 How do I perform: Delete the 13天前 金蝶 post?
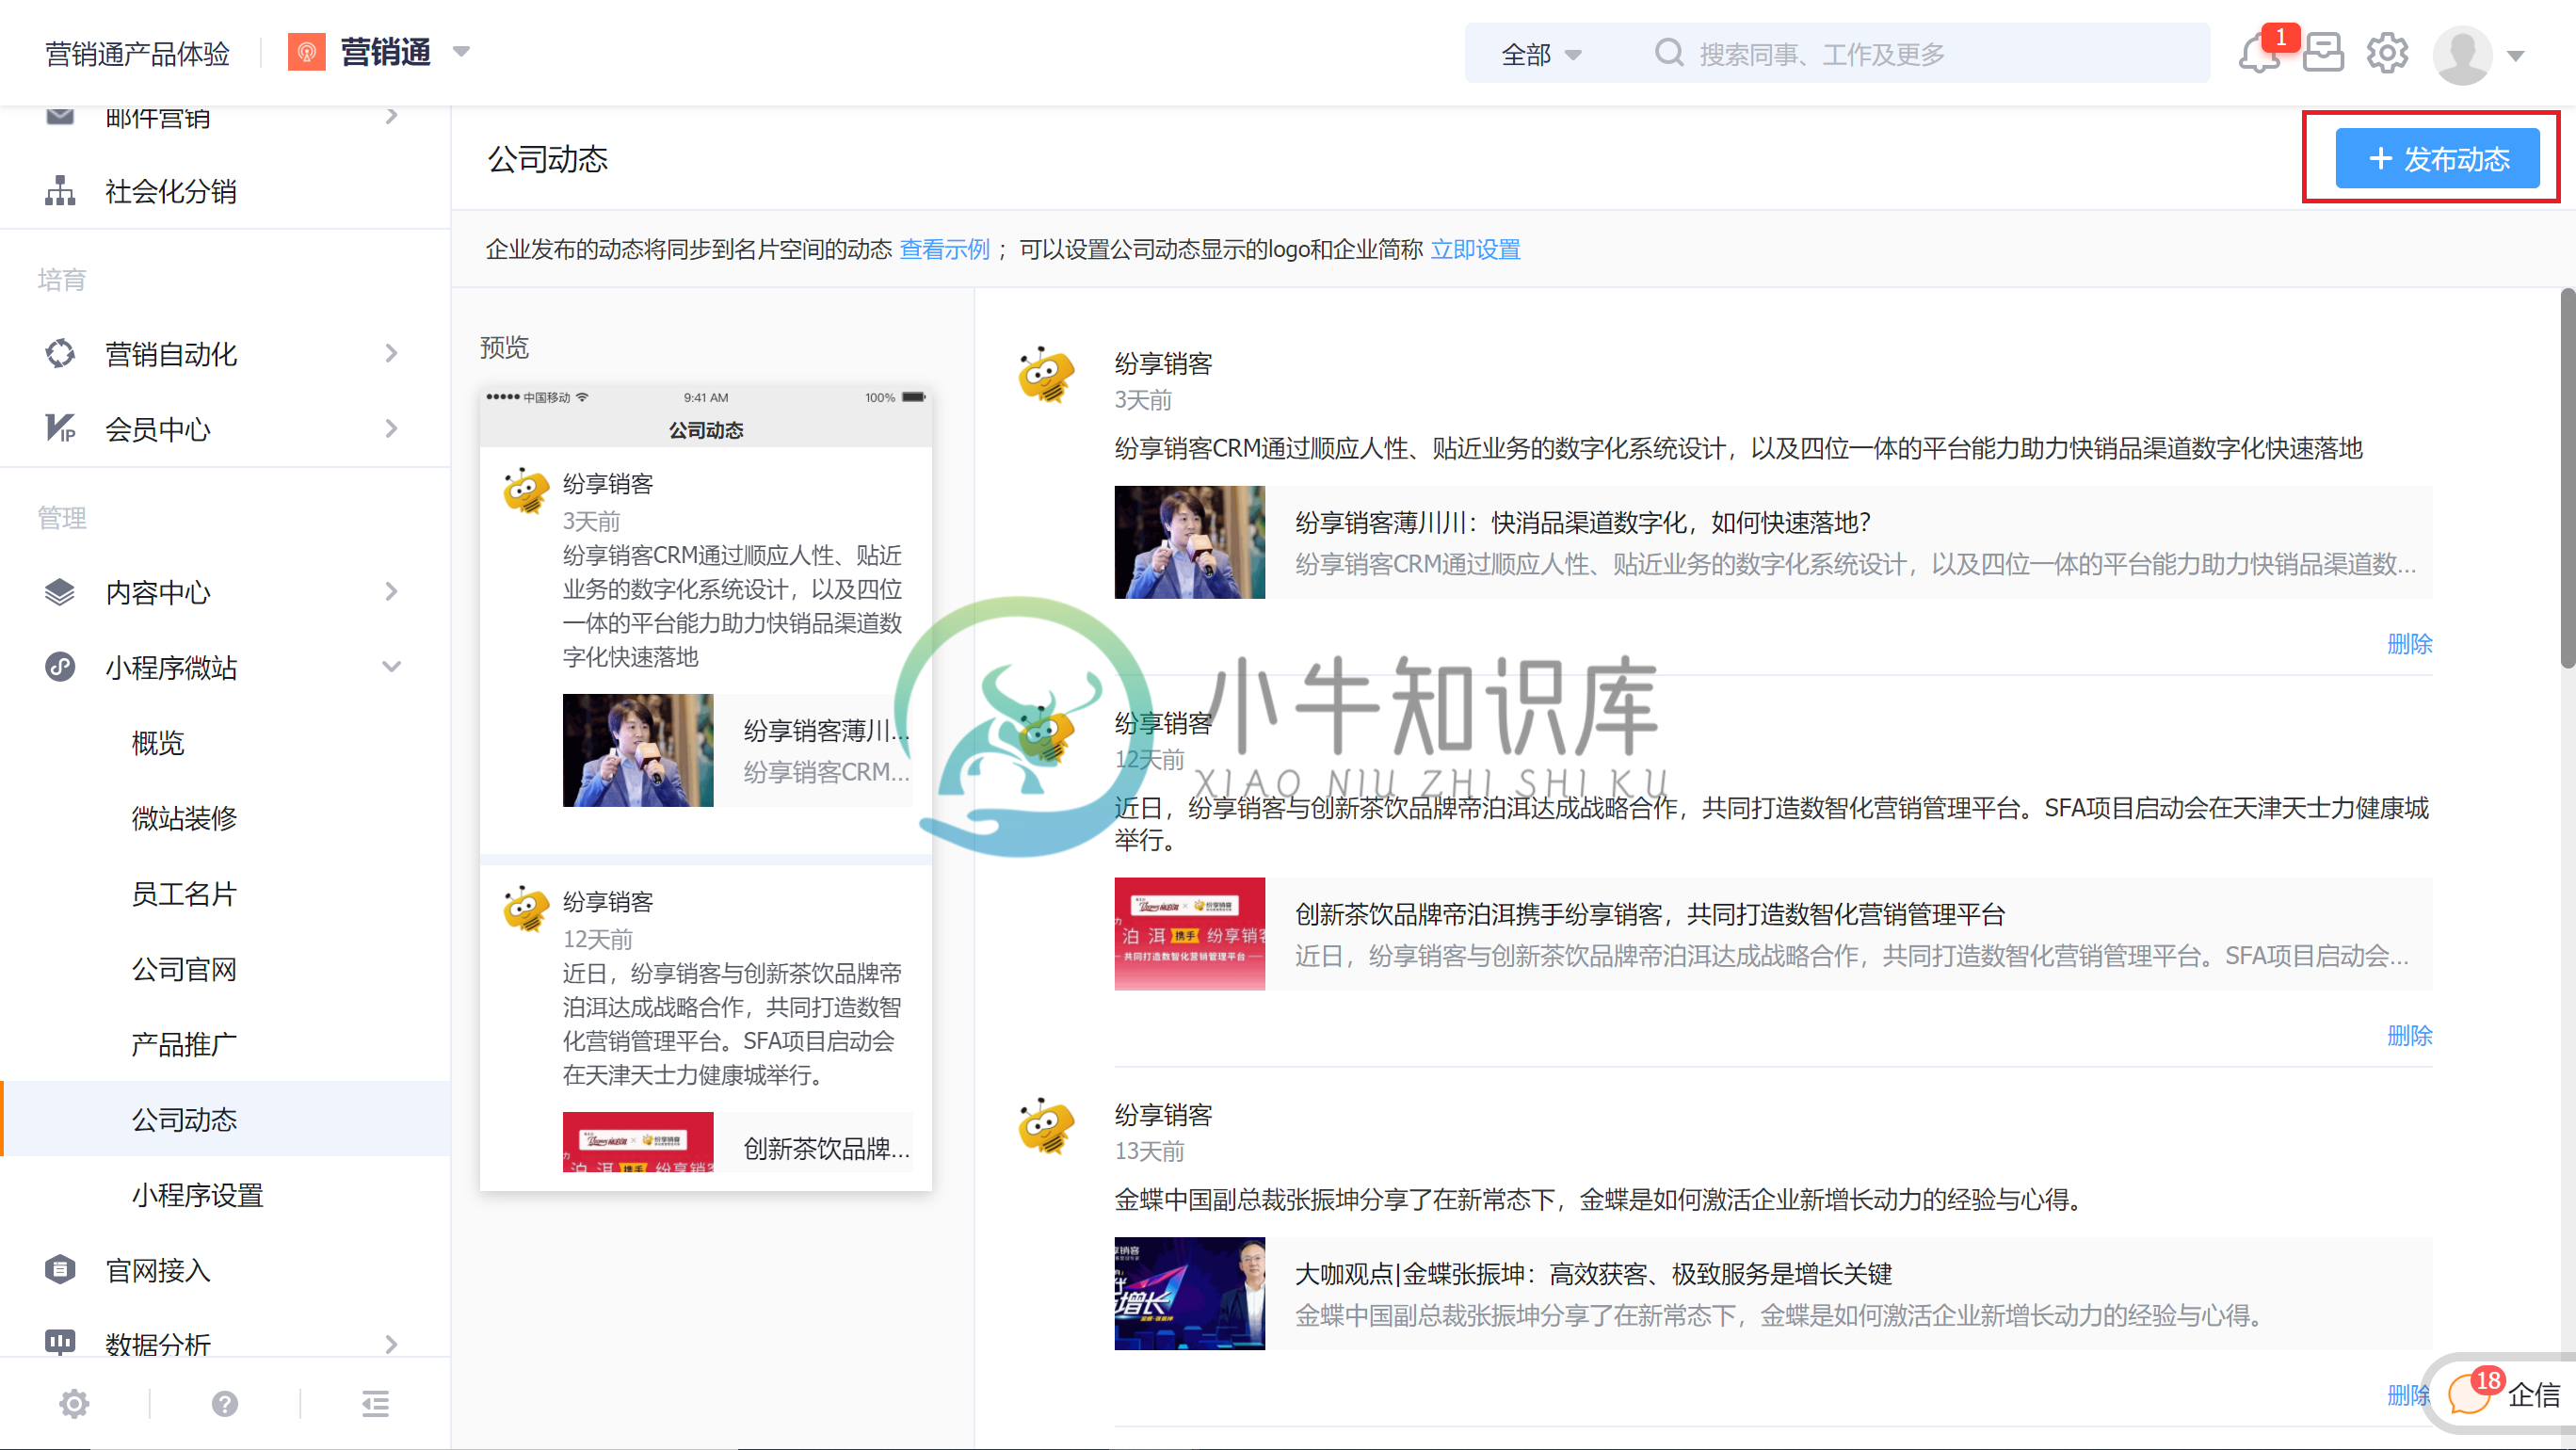click(2408, 1394)
